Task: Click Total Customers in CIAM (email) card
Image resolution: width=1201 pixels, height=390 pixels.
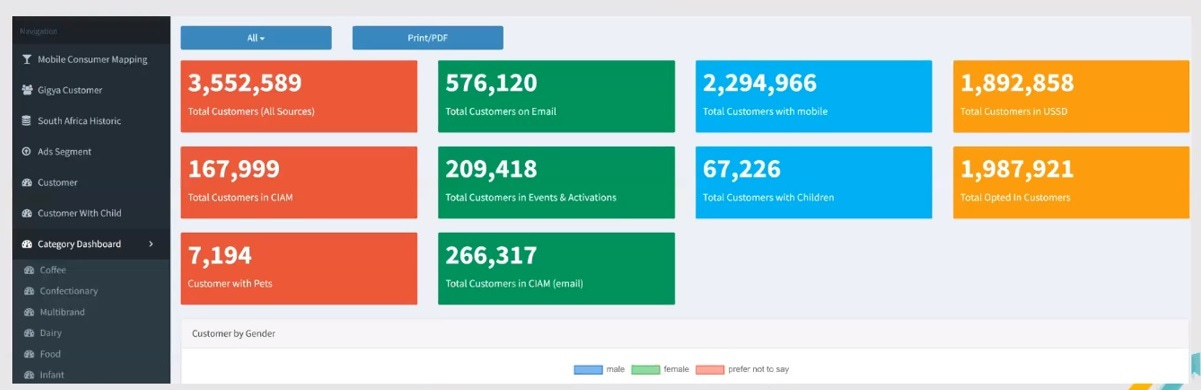Action: pyautogui.click(x=556, y=269)
